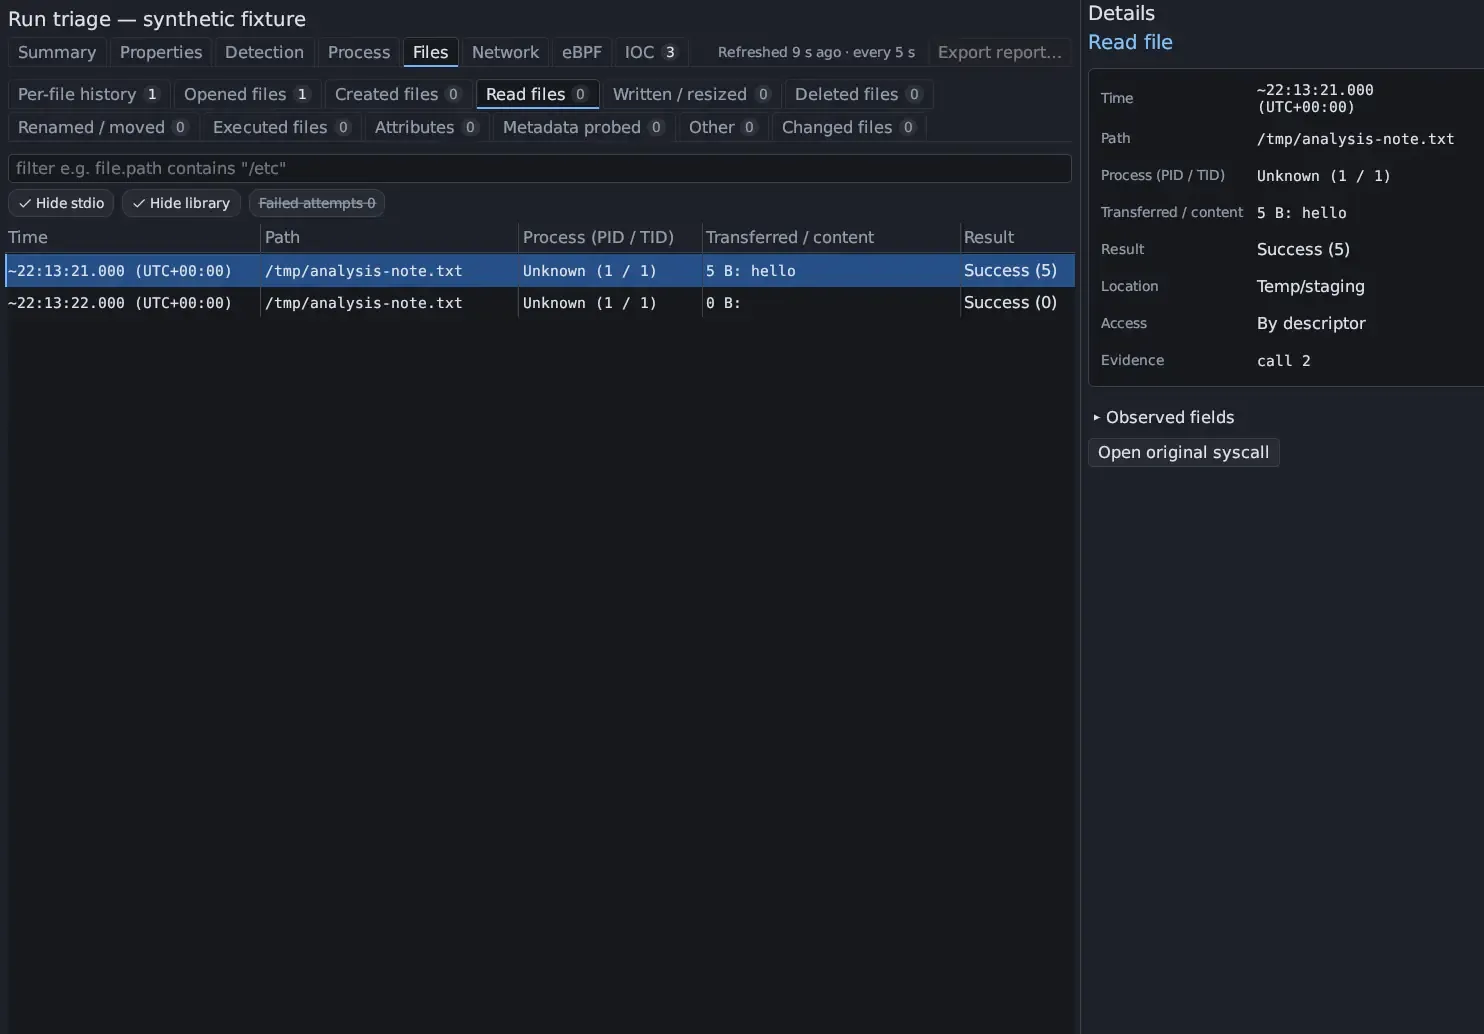Click the By descriptor access value
The width and height of the screenshot is (1484, 1034).
(1311, 323)
